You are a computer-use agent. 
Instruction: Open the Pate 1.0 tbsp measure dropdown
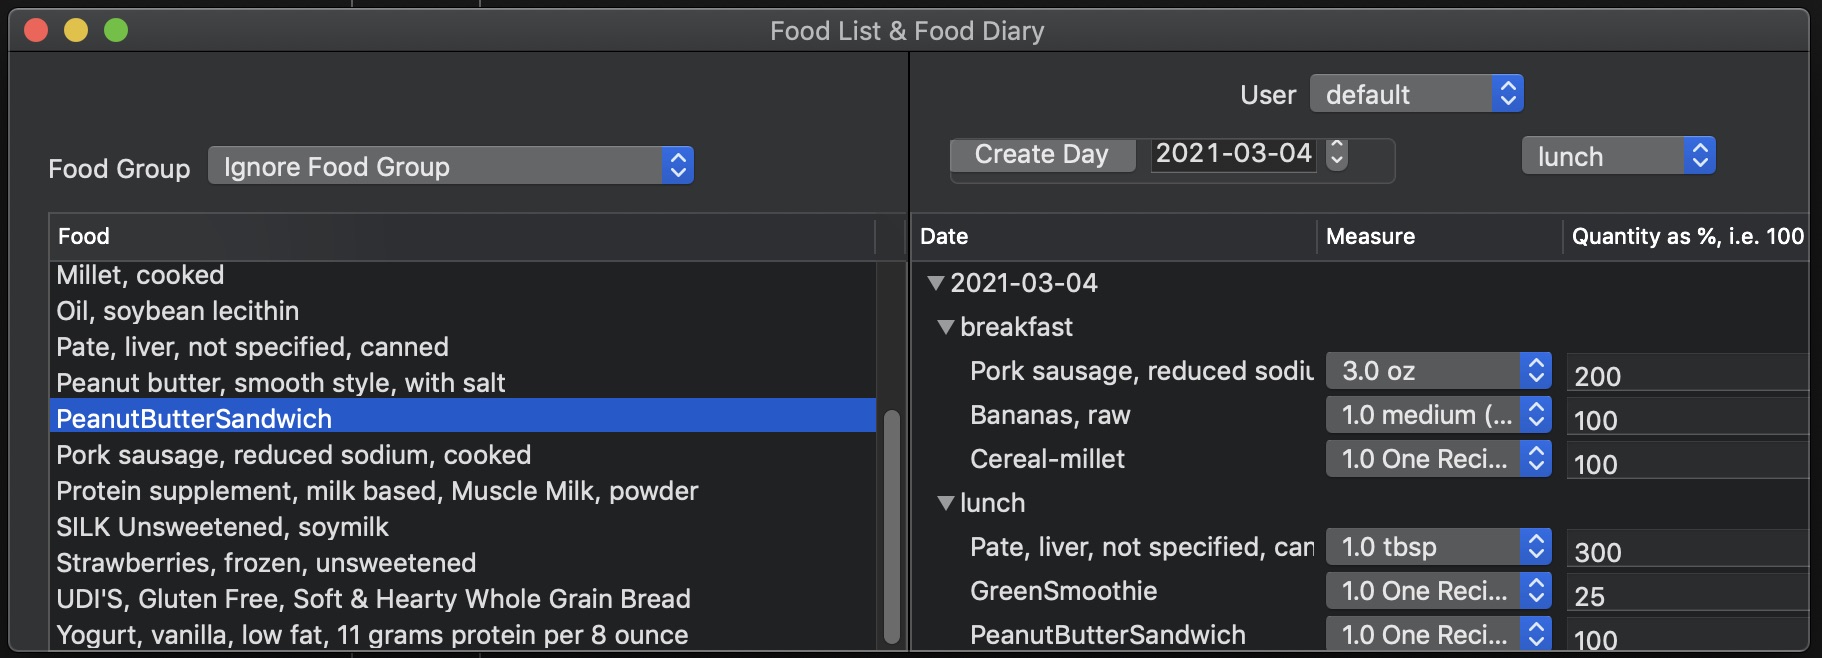click(x=1437, y=547)
